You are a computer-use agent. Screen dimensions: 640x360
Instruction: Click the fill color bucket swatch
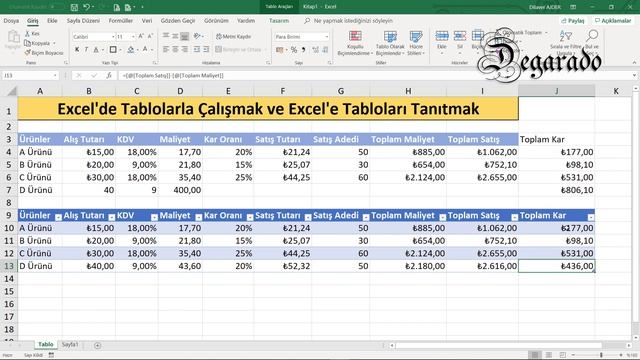click(130, 49)
